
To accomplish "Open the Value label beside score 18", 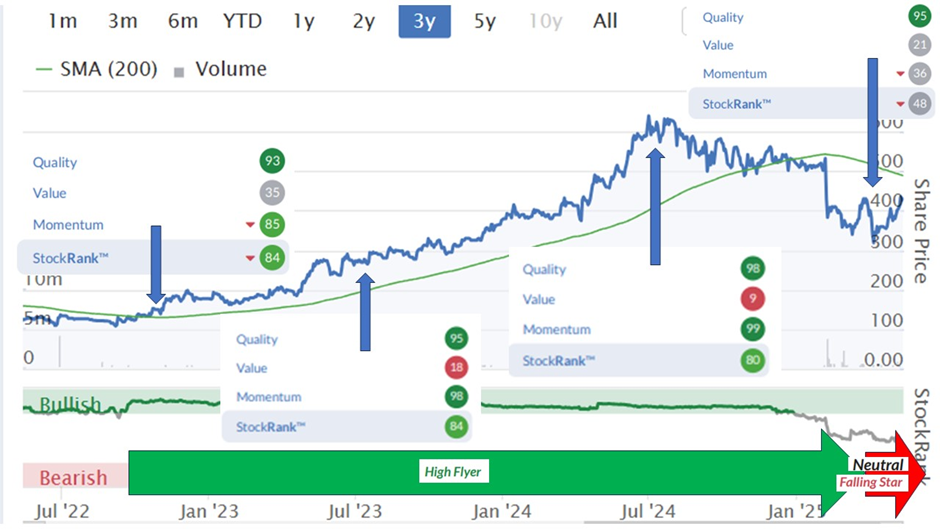I will [x=251, y=368].
